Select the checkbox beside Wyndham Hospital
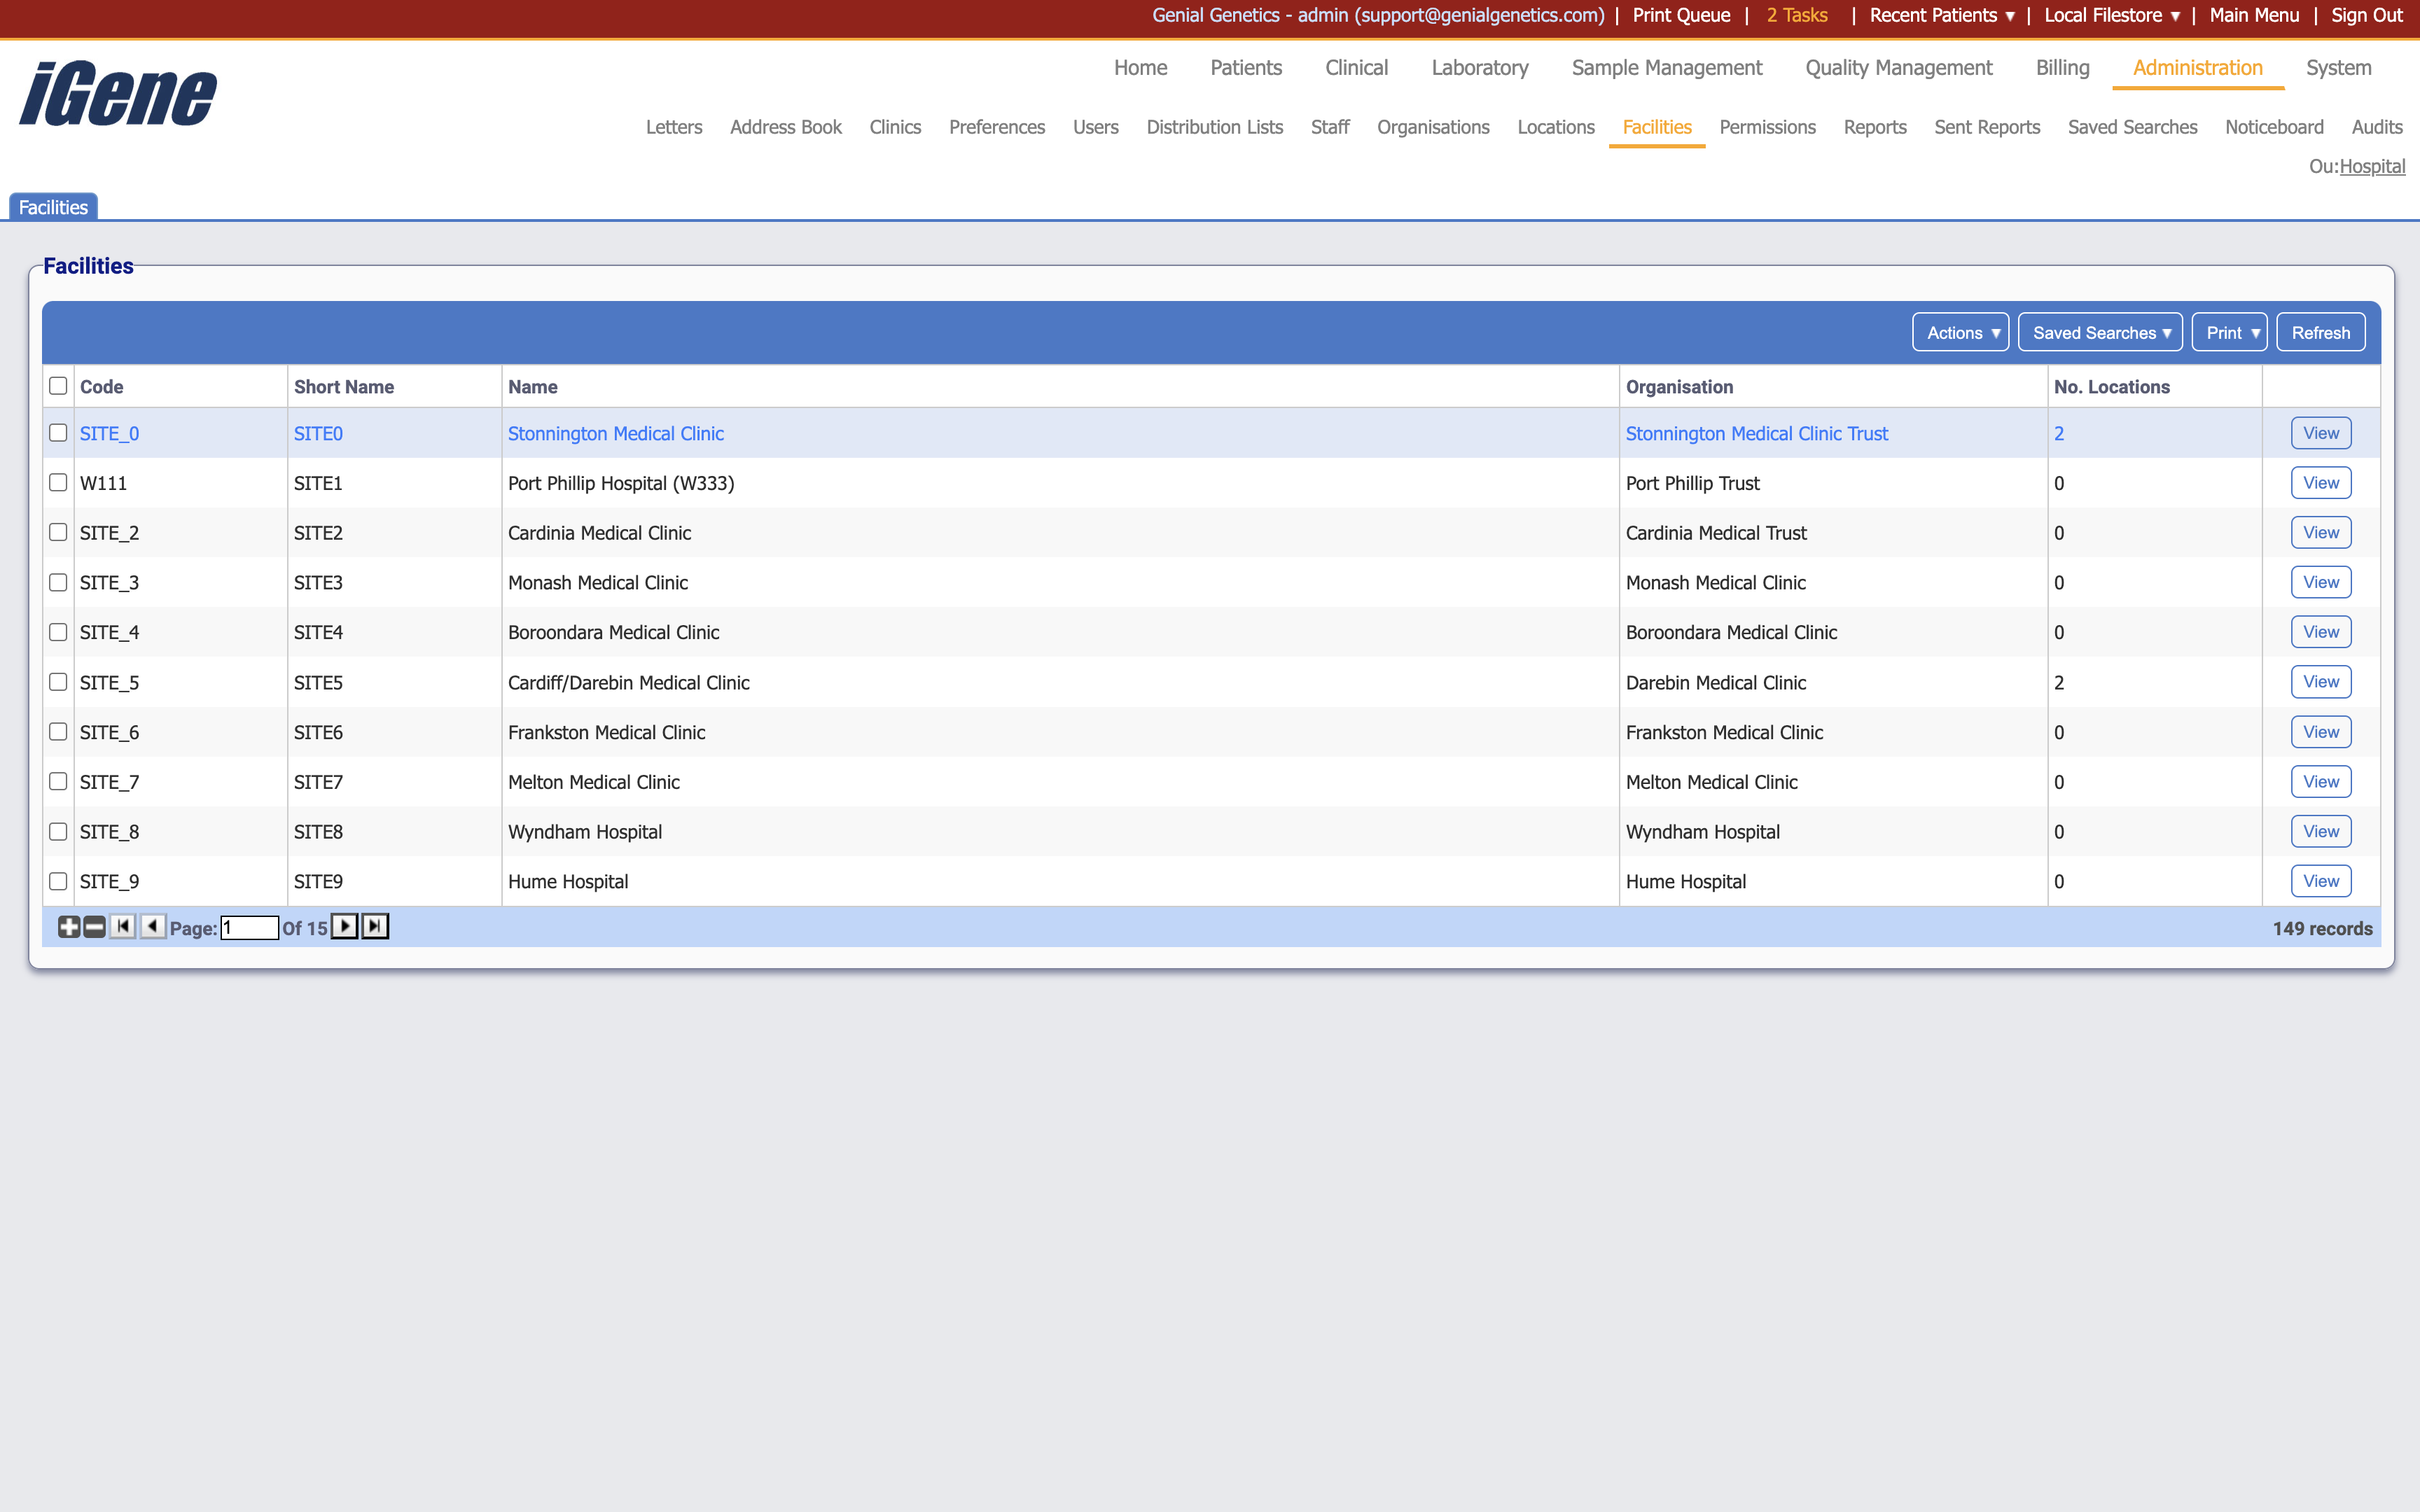 (x=58, y=831)
